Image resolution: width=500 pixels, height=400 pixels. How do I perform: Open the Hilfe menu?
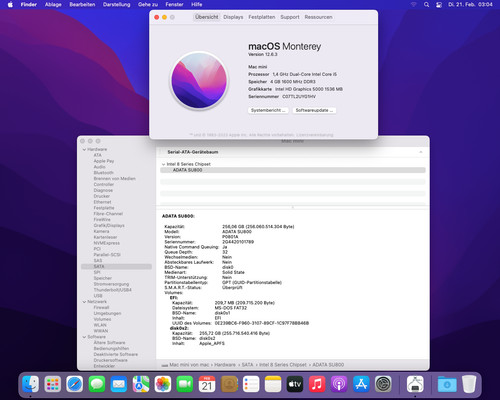(197, 4)
